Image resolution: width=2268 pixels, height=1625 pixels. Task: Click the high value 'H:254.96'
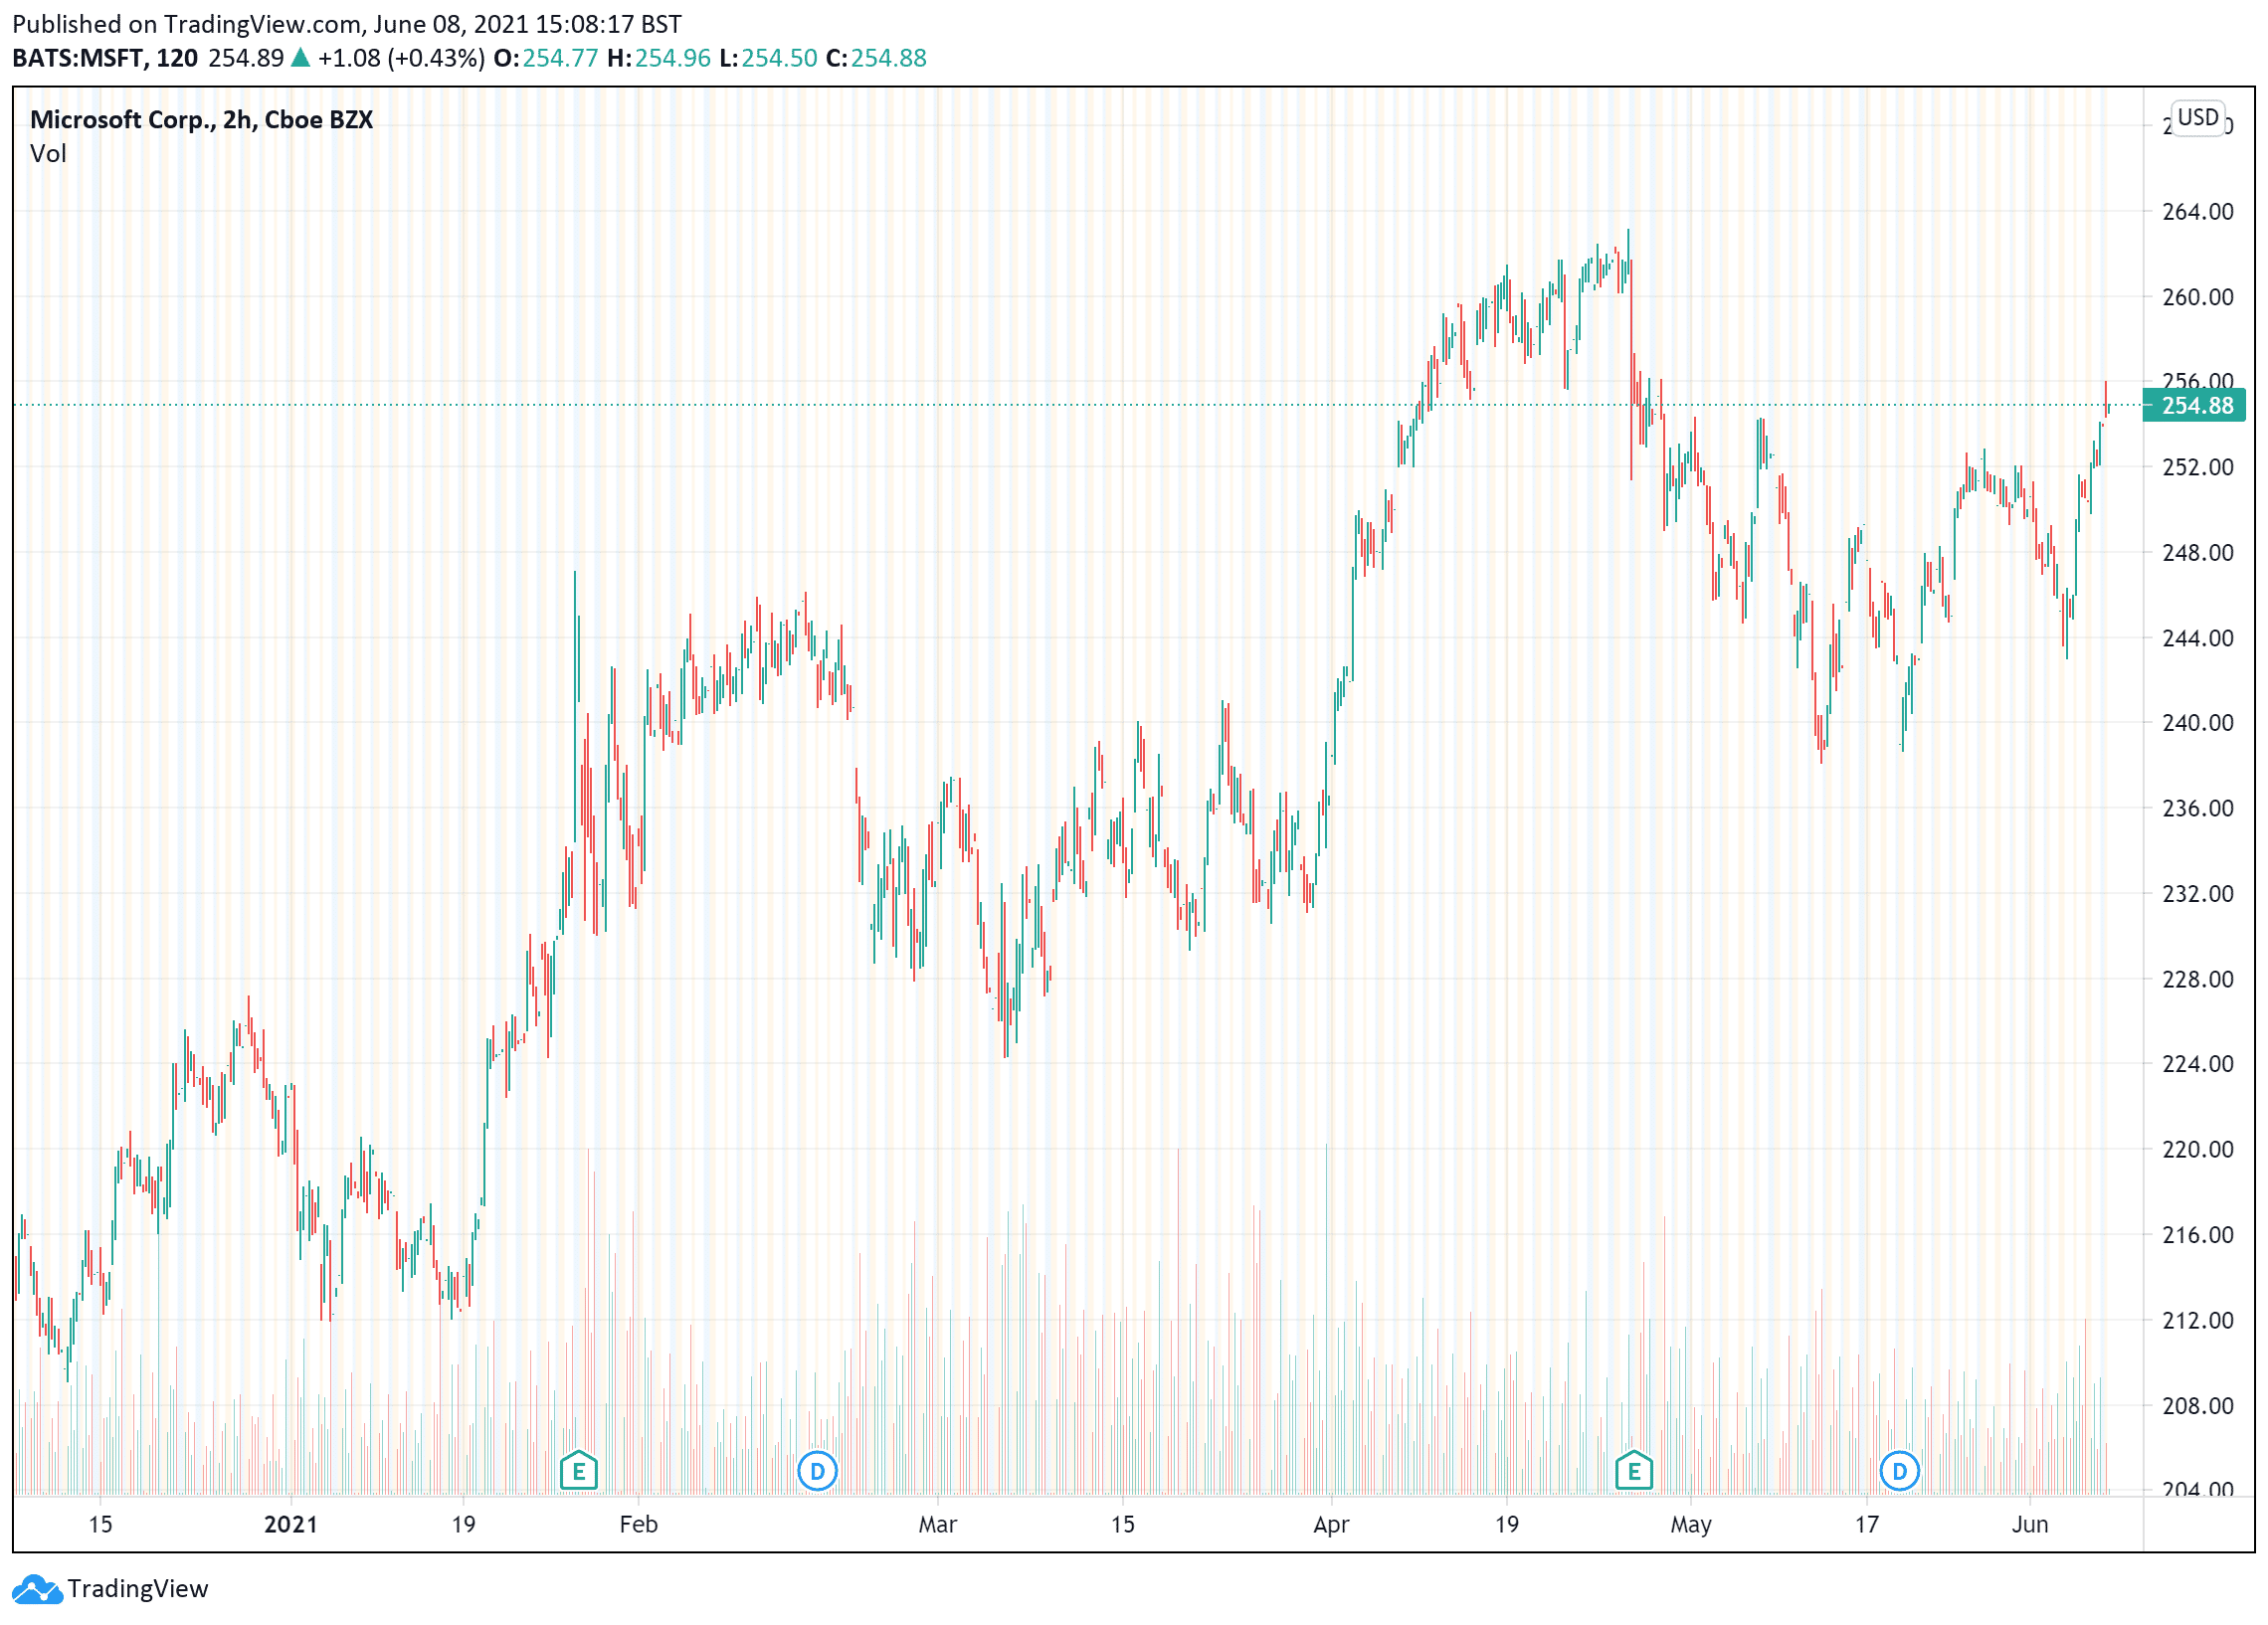[x=659, y=58]
